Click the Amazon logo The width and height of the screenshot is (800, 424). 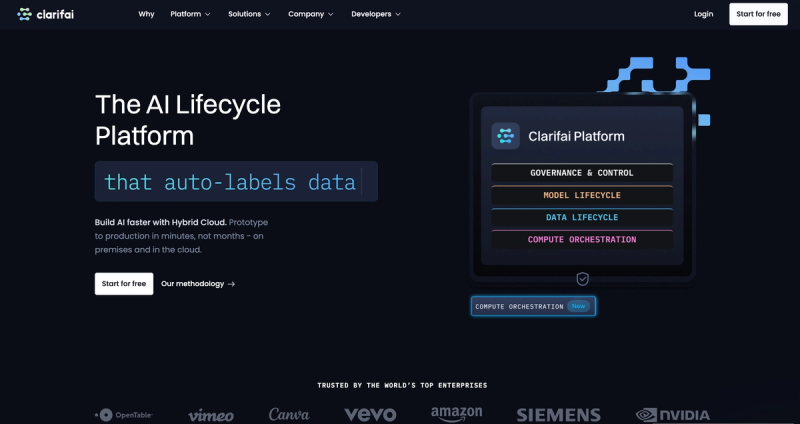pyautogui.click(x=456, y=414)
